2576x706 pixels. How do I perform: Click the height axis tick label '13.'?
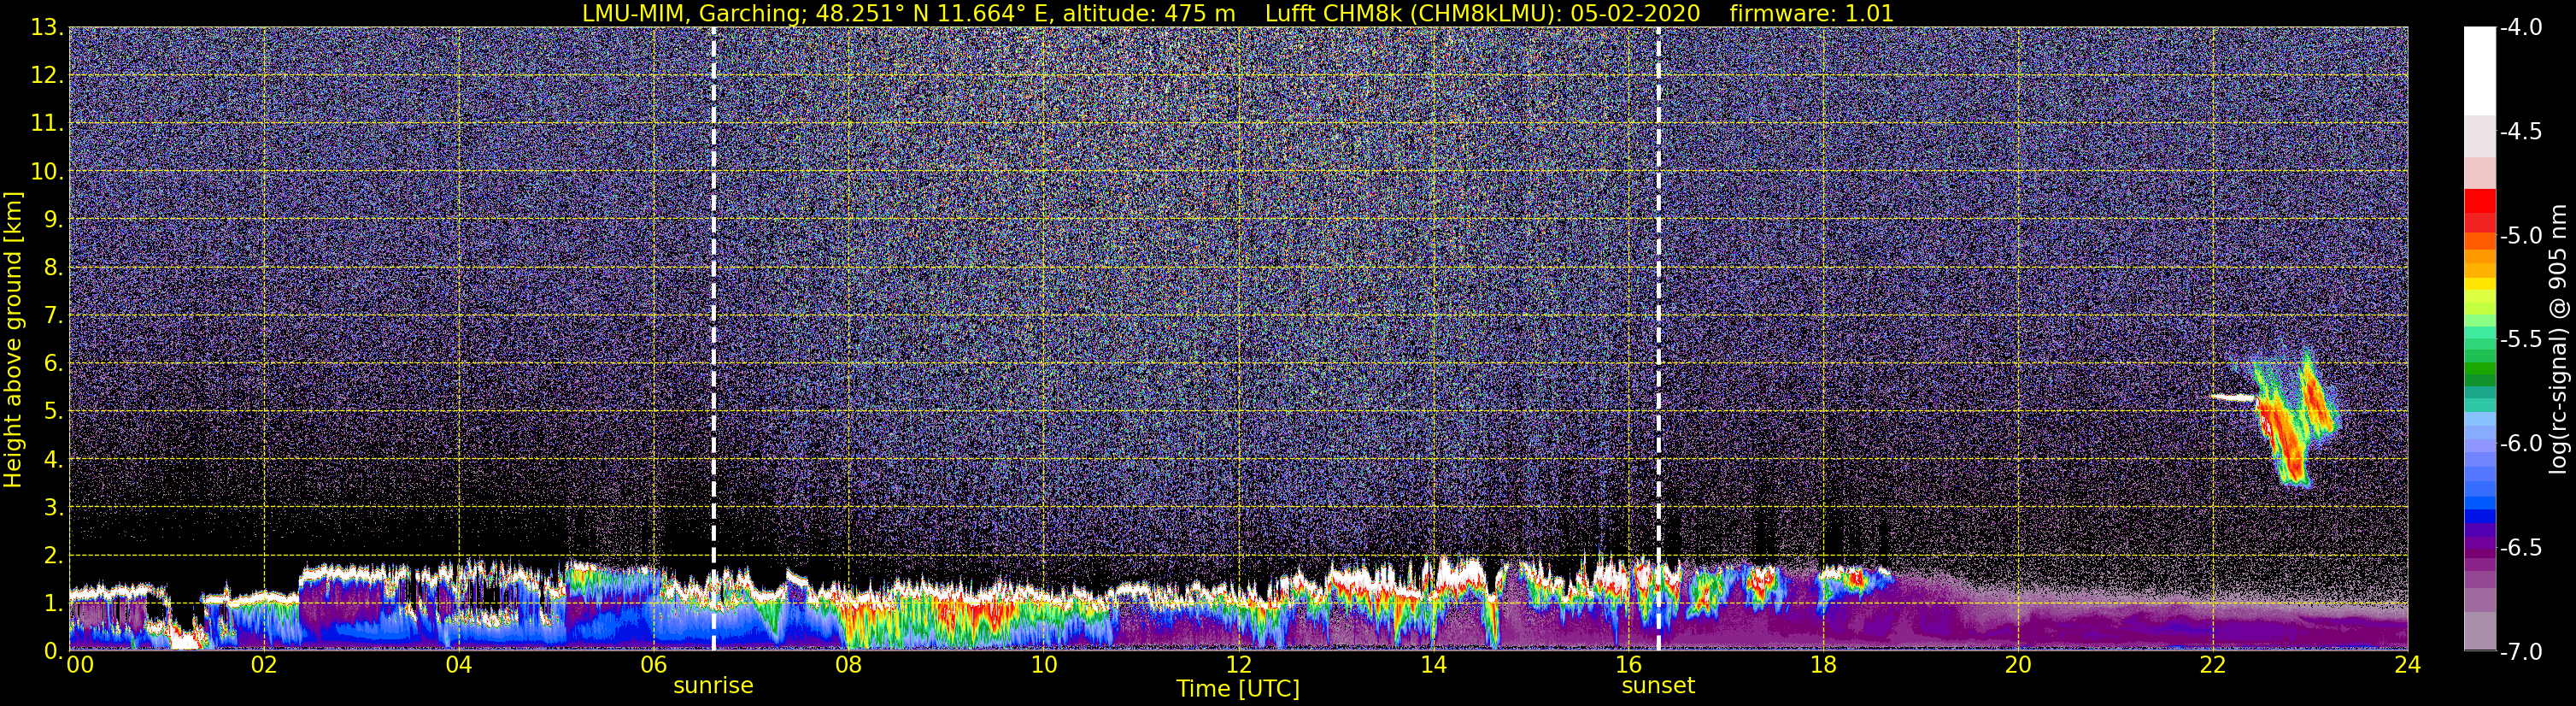[47, 29]
